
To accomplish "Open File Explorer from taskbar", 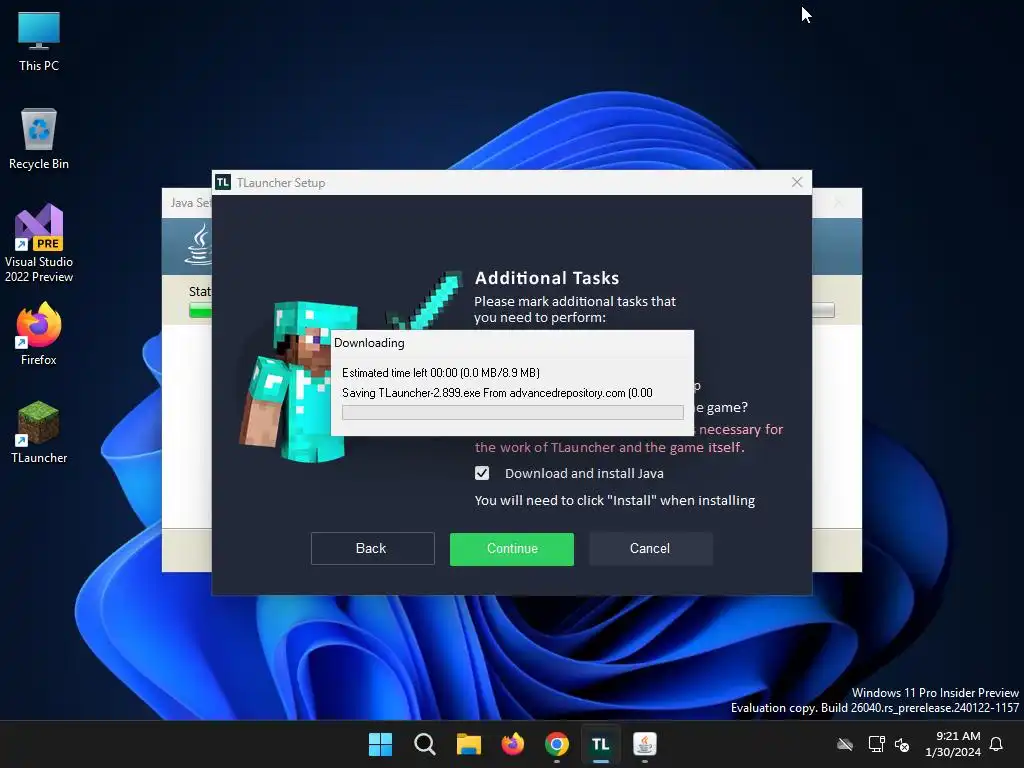I will point(468,744).
